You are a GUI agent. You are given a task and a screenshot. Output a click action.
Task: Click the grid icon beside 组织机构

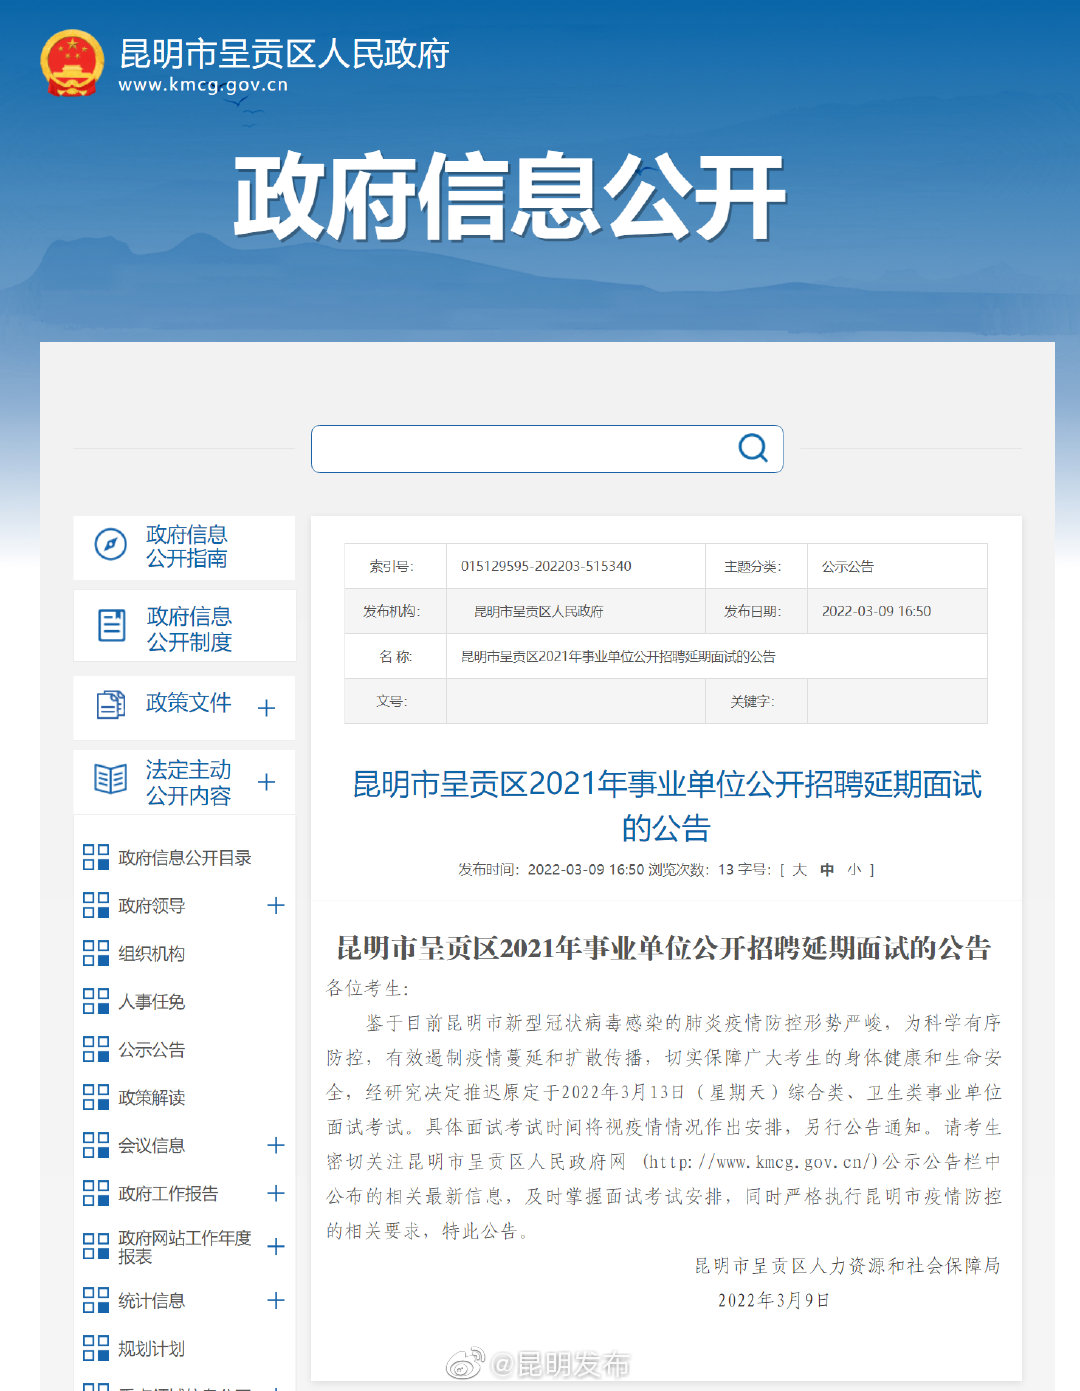pos(96,953)
